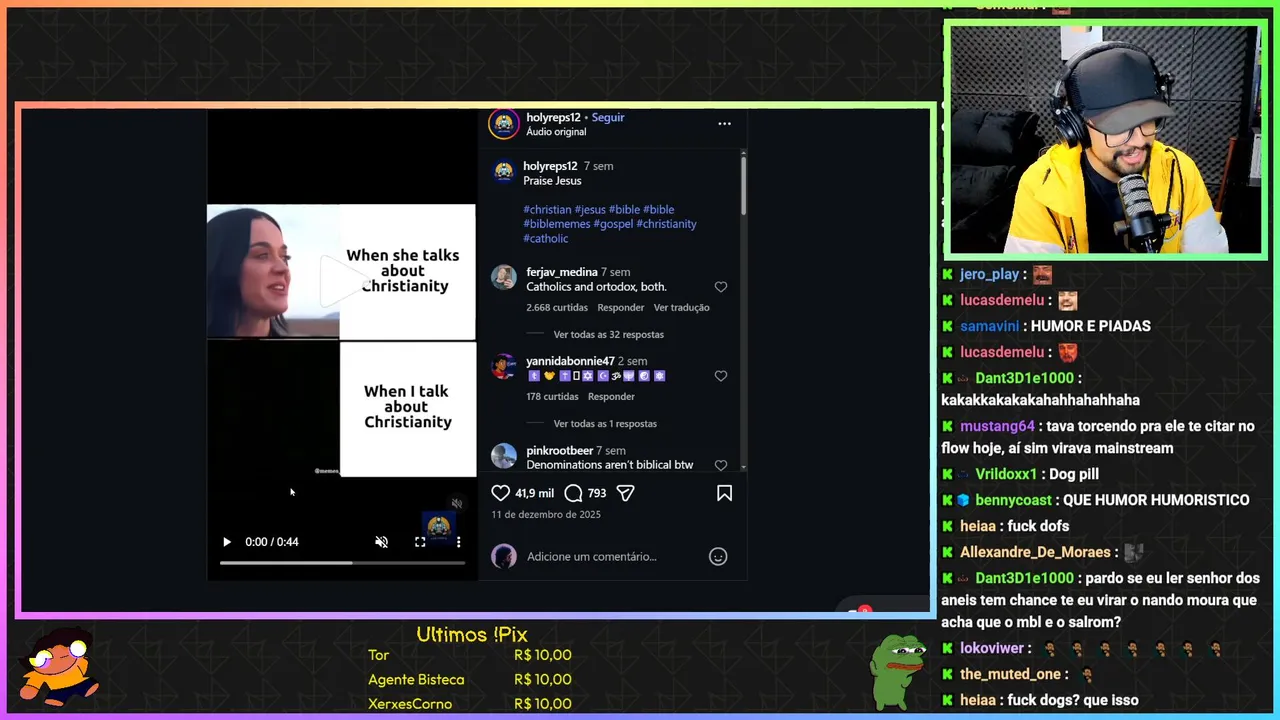
Task: Click the yannidabonnie47 avatar
Action: pos(504,366)
